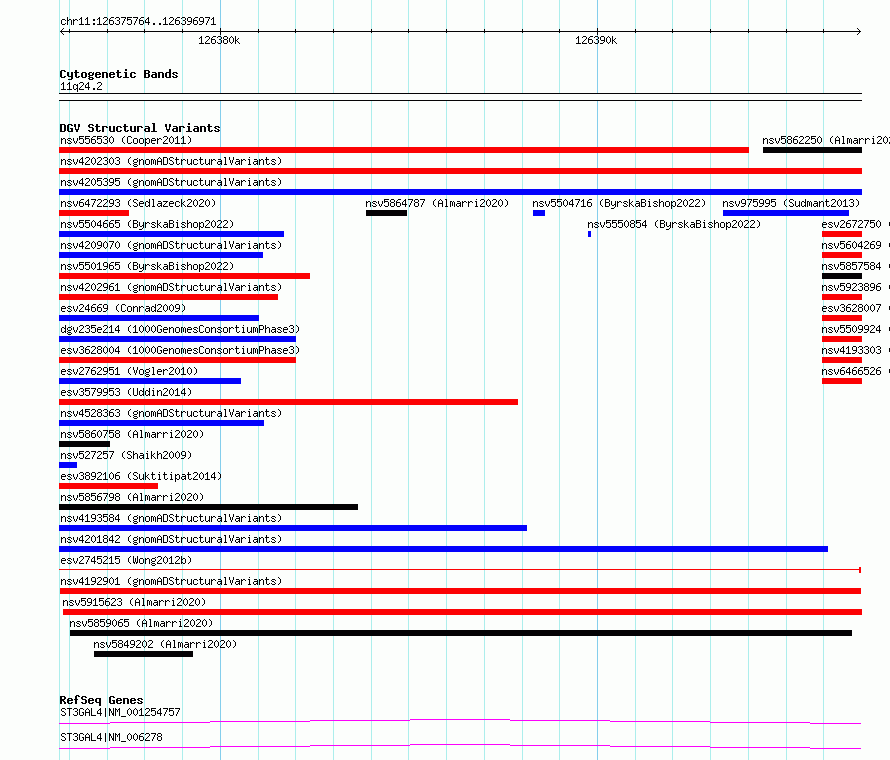Viewport: 890px width, 760px height.
Task: Click nsv5504716 (ByrskaBishop2022) label
Action: [619, 203]
